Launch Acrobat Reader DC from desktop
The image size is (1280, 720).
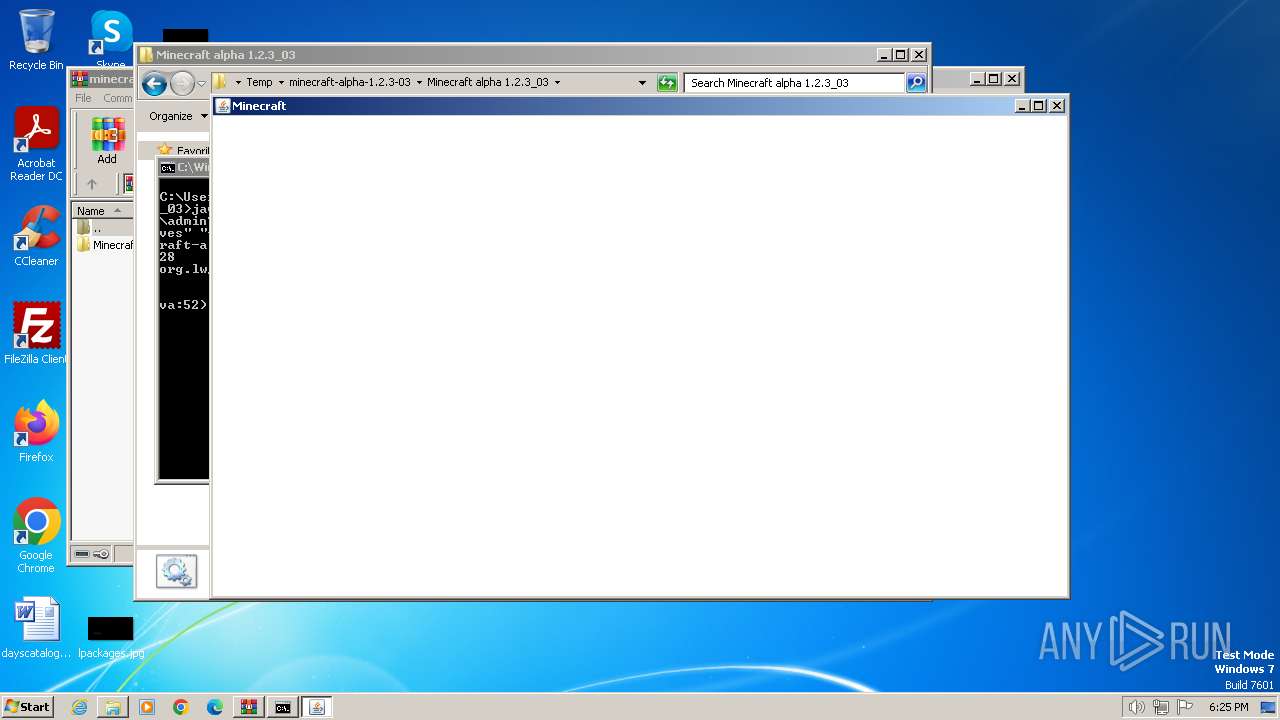(x=36, y=145)
